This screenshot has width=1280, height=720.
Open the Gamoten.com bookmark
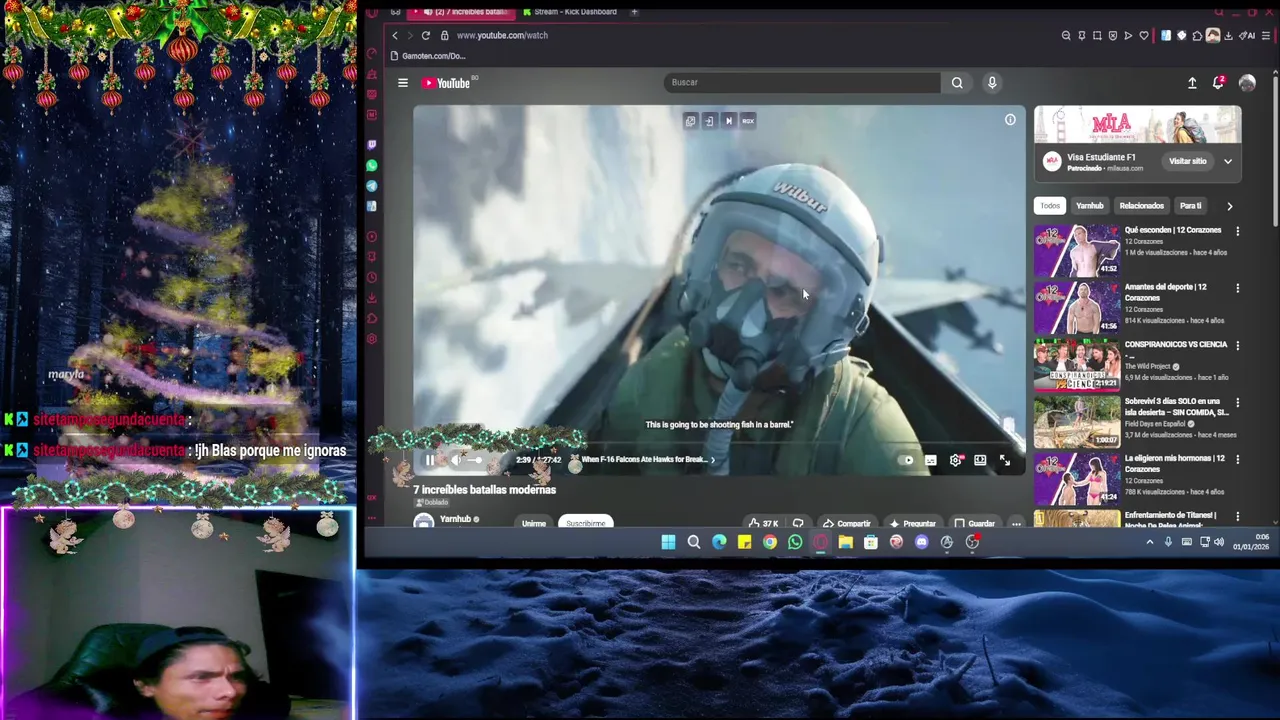point(428,56)
